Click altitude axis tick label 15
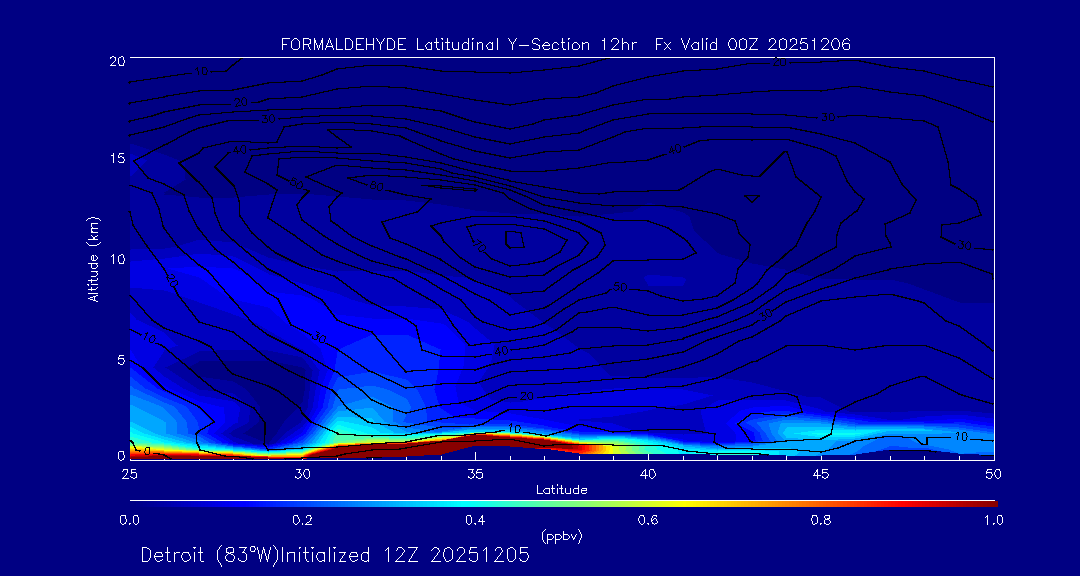The image size is (1080, 576). 116,158
